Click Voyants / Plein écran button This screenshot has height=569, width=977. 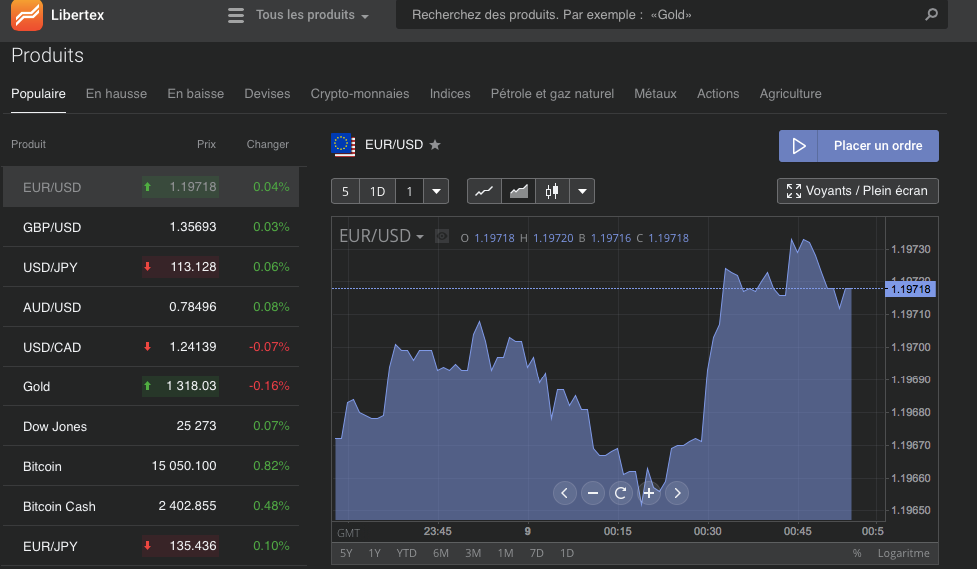pyautogui.click(x=857, y=191)
